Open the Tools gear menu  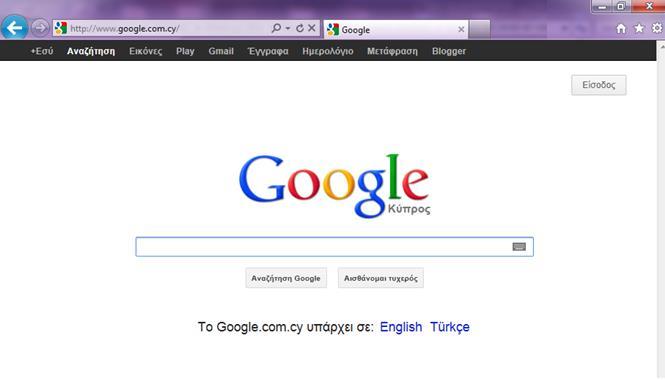657,28
